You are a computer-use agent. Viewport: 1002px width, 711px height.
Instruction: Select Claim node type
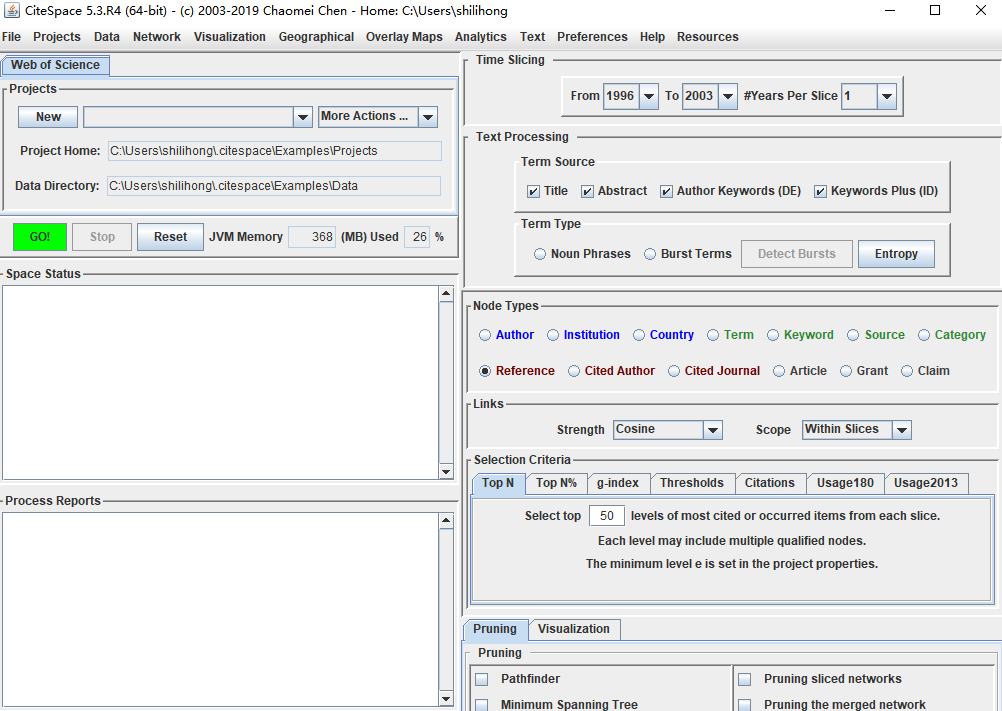coord(907,371)
